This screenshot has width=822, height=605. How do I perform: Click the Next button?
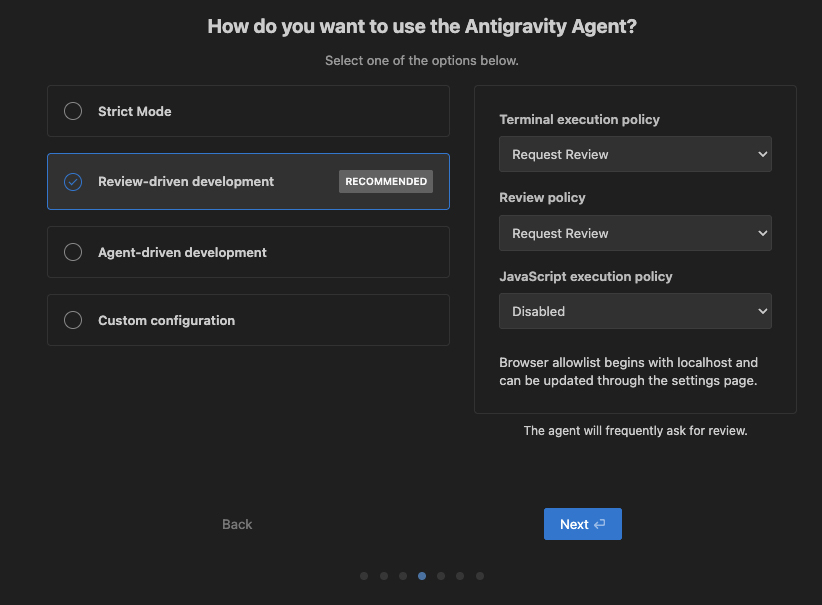582,524
